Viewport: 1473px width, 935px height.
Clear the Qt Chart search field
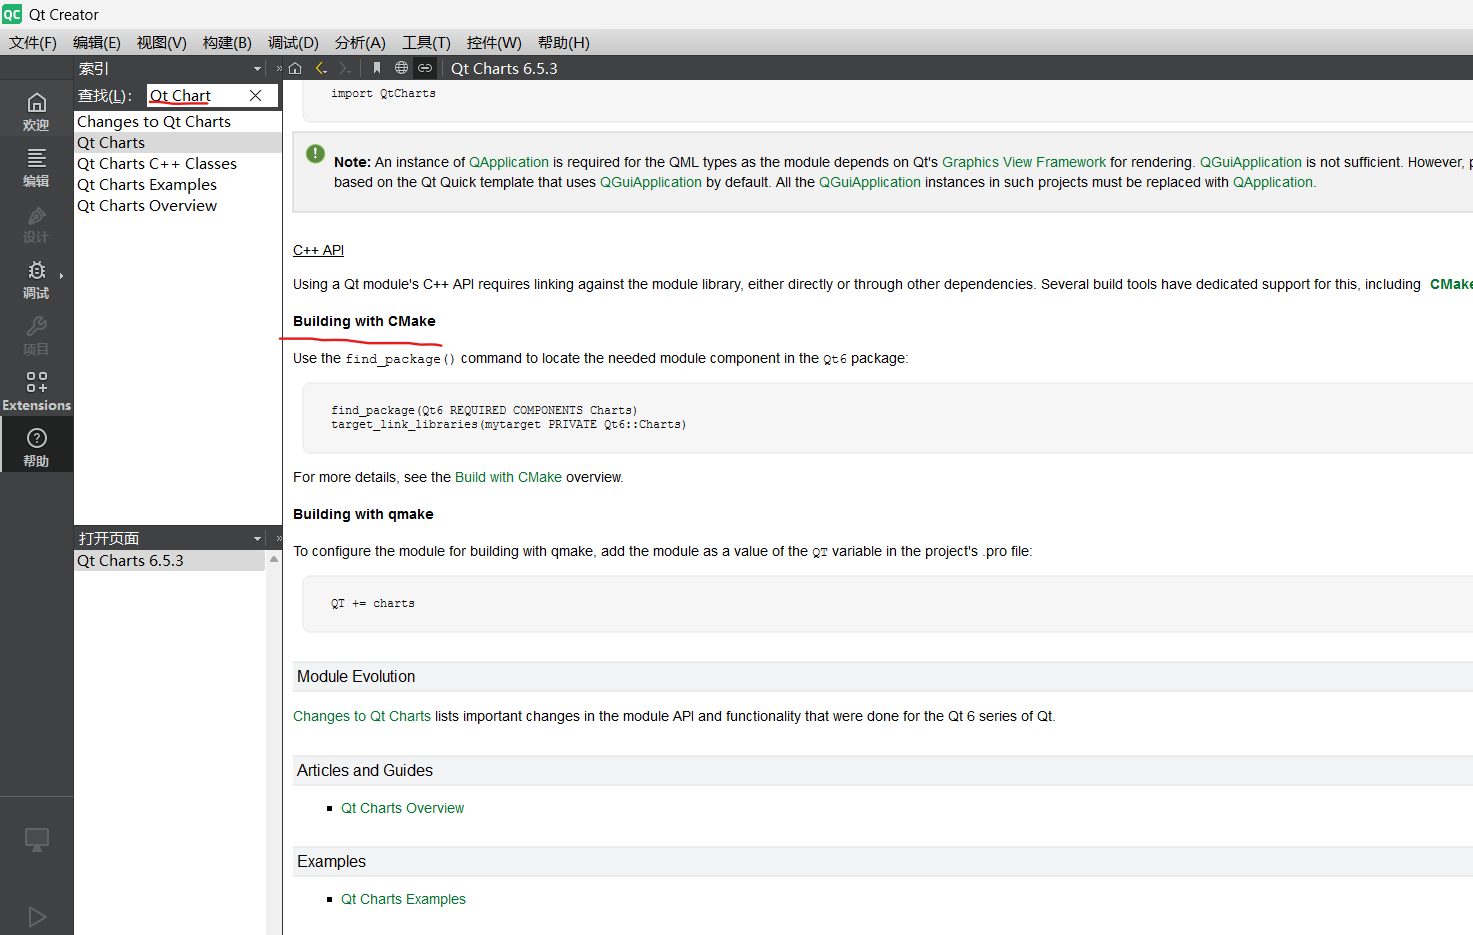(x=256, y=96)
